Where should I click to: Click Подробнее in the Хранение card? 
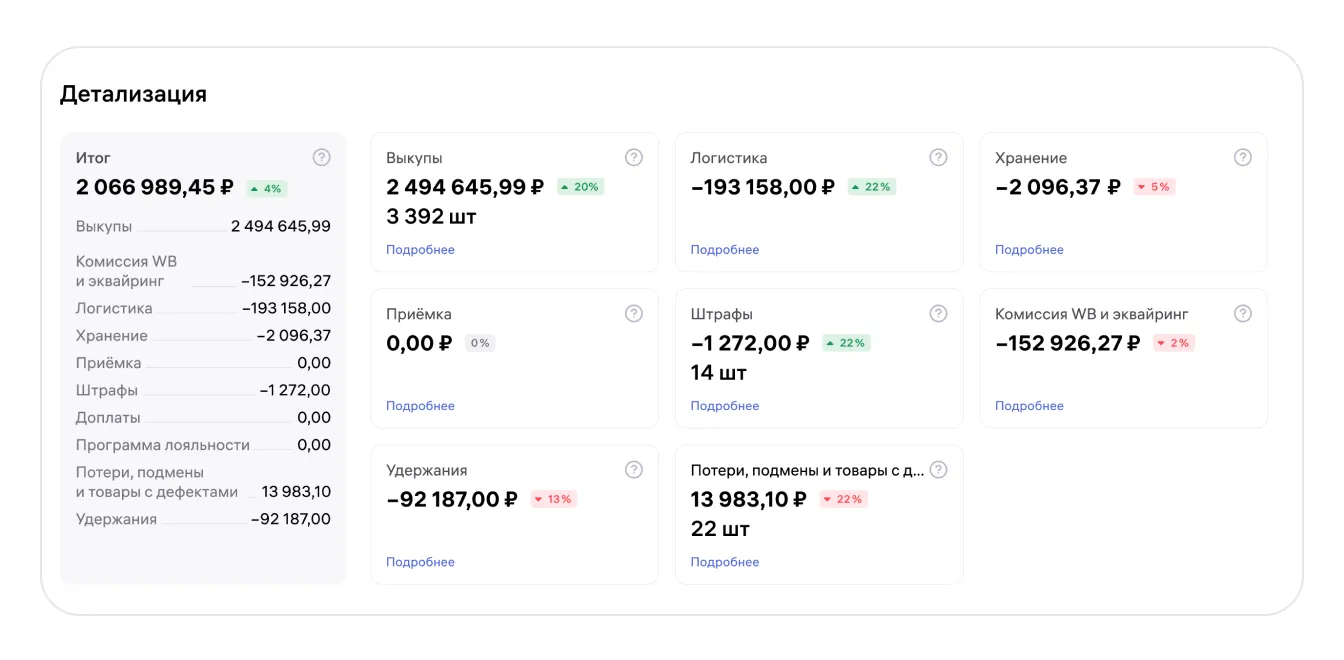pyautogui.click(x=1029, y=250)
